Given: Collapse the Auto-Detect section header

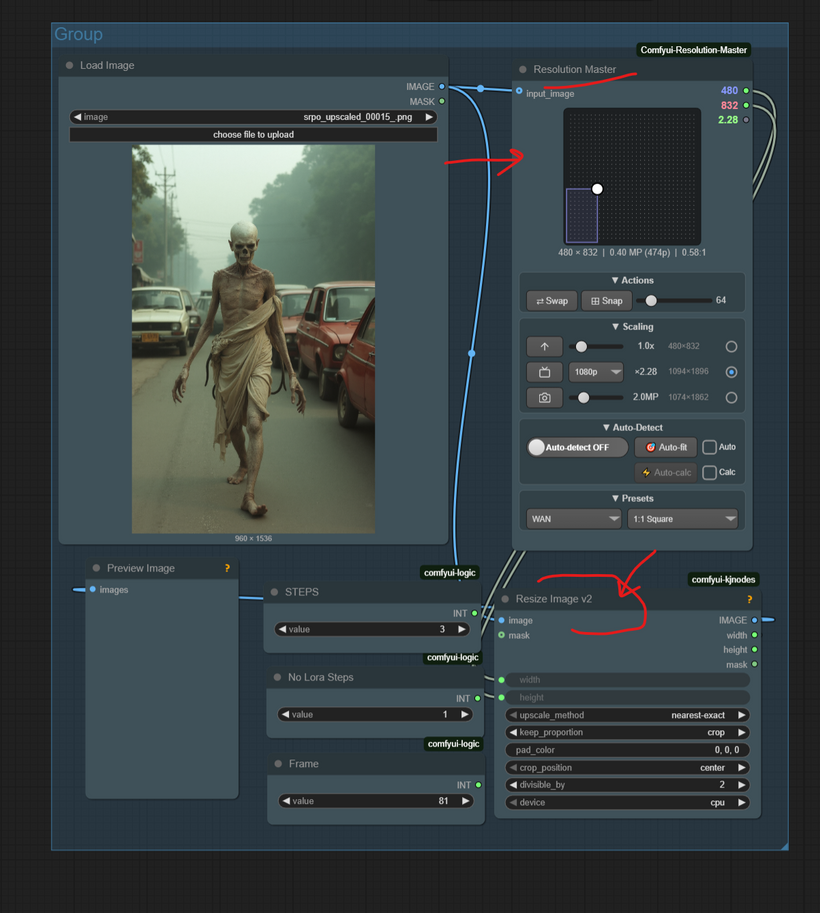Looking at the screenshot, I should (x=632, y=427).
